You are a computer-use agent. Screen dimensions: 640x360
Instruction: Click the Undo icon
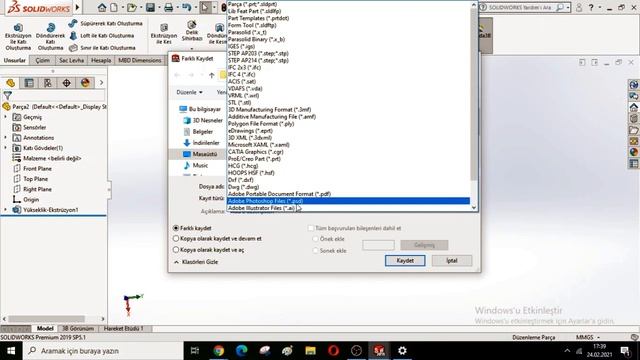pyautogui.click(x=187, y=7)
